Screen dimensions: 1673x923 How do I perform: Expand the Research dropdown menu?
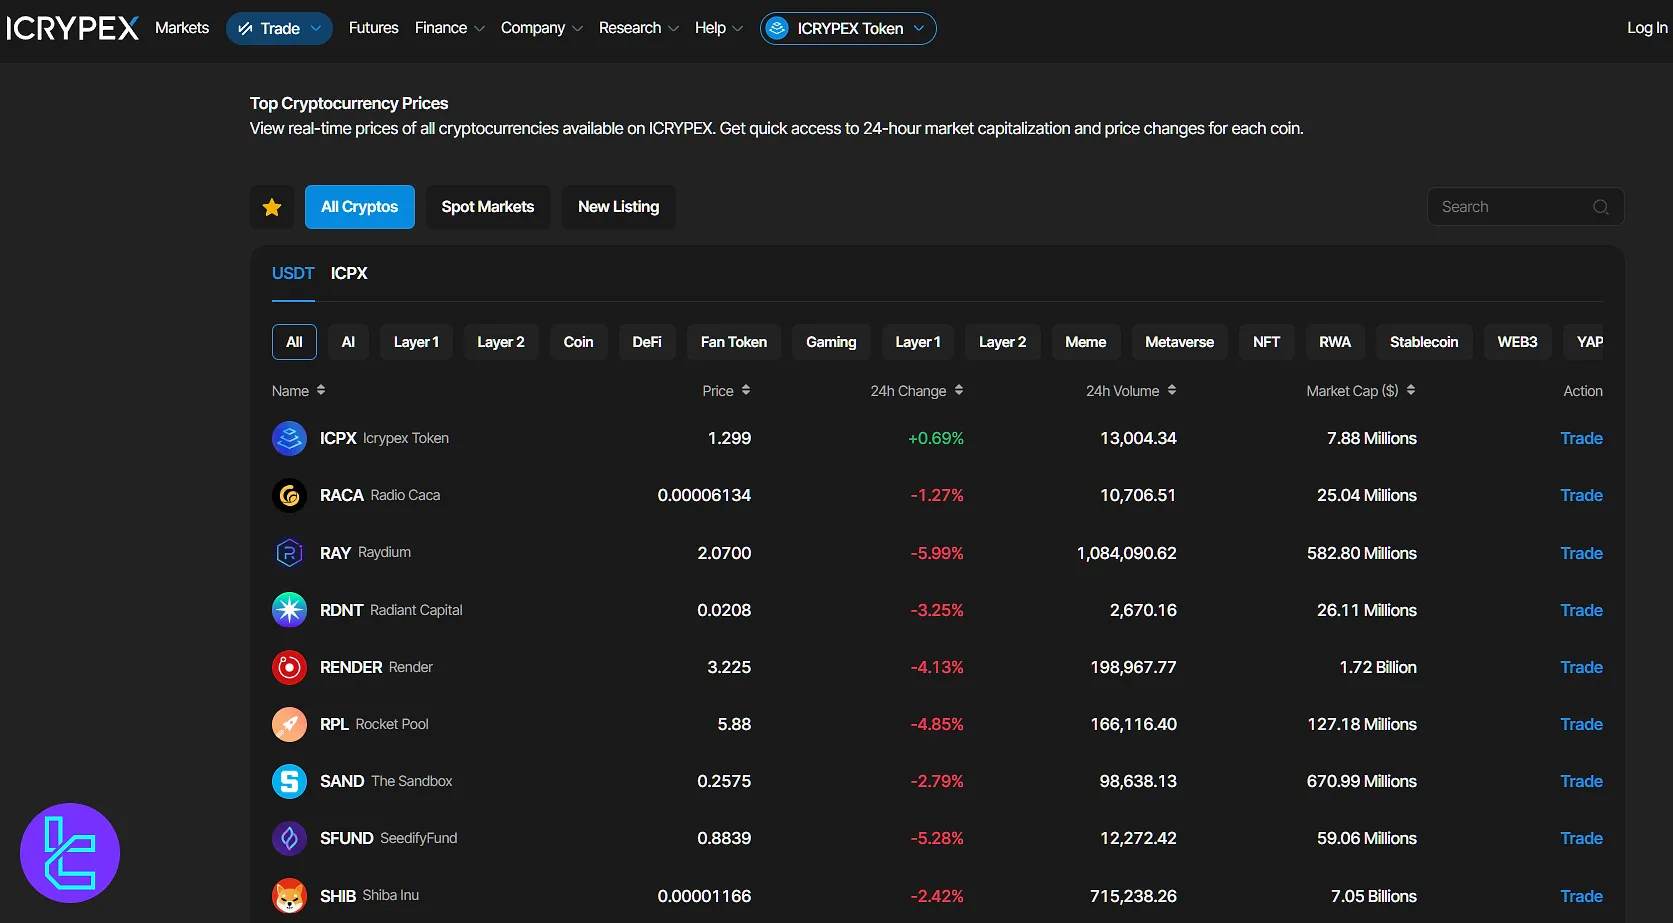[x=639, y=28]
